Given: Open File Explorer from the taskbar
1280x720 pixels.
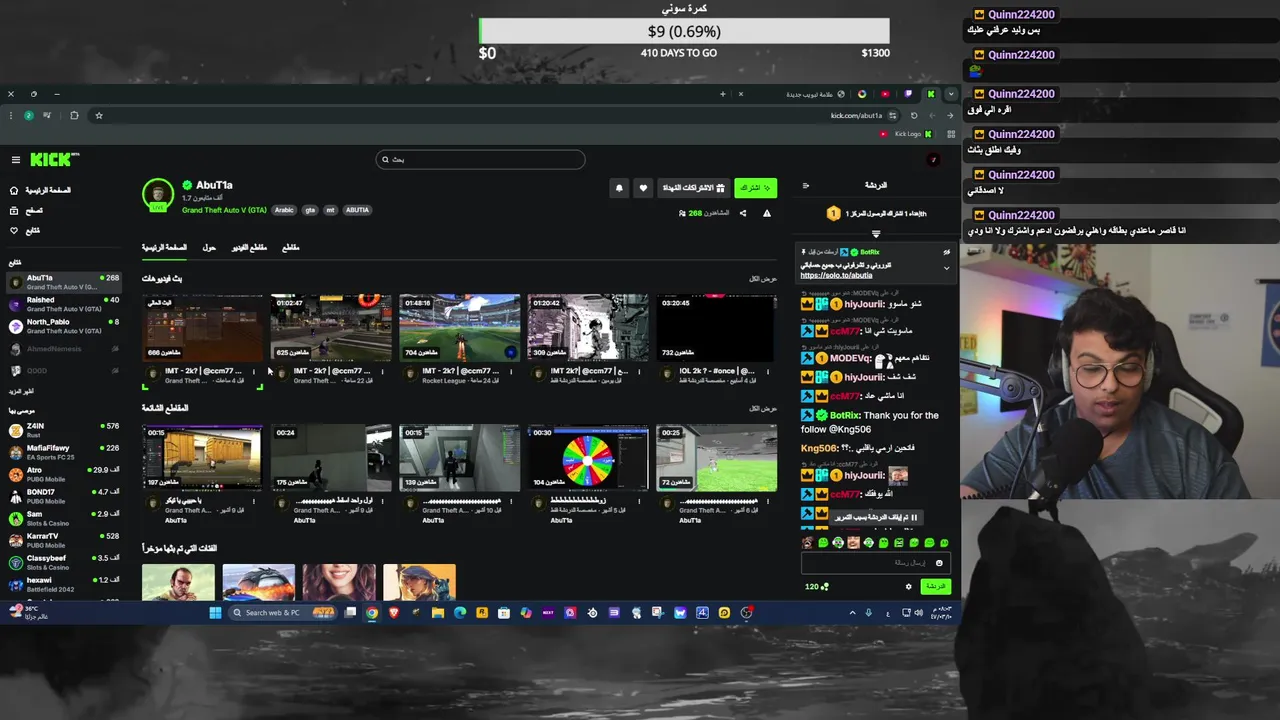Looking at the screenshot, I should click(438, 613).
